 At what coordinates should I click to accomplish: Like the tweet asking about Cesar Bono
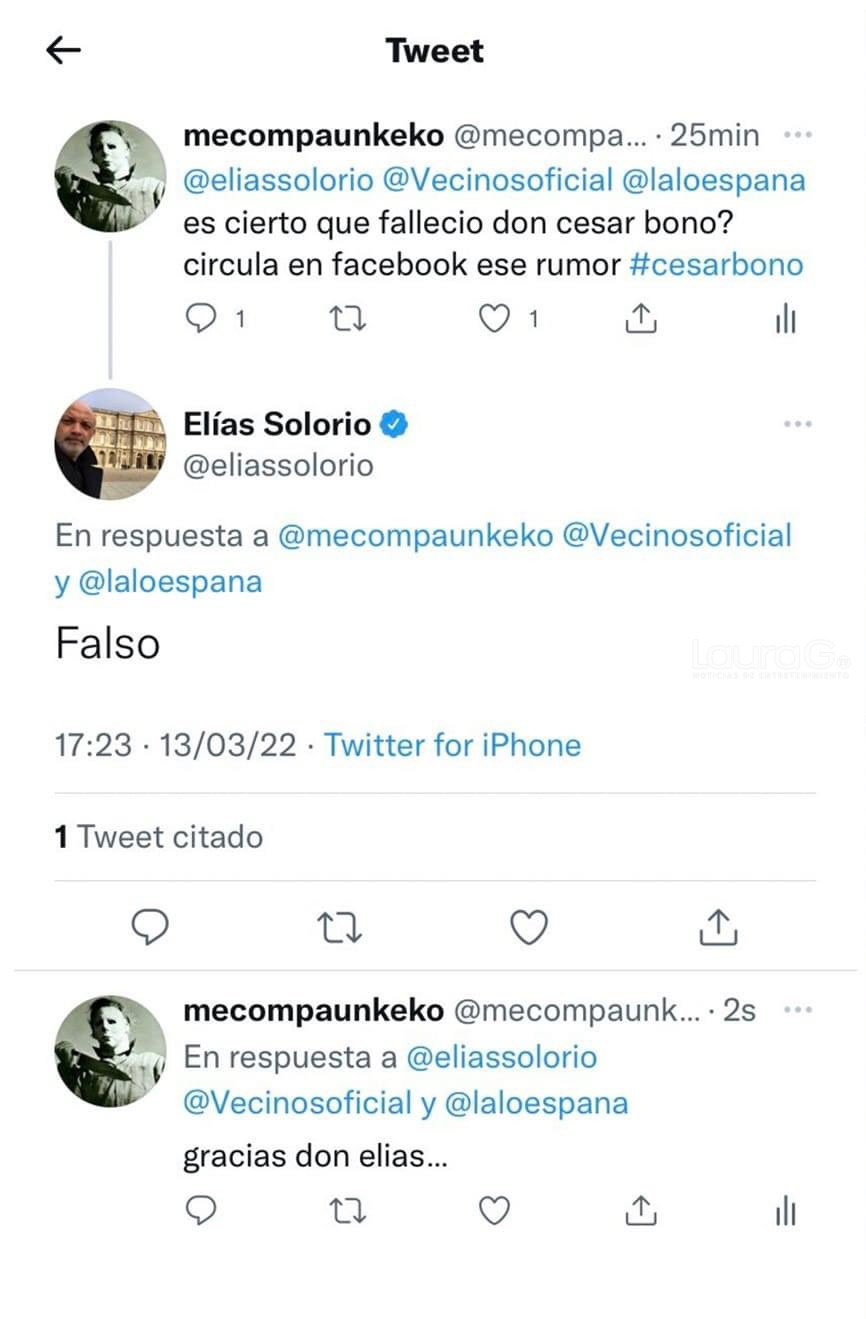click(x=494, y=319)
